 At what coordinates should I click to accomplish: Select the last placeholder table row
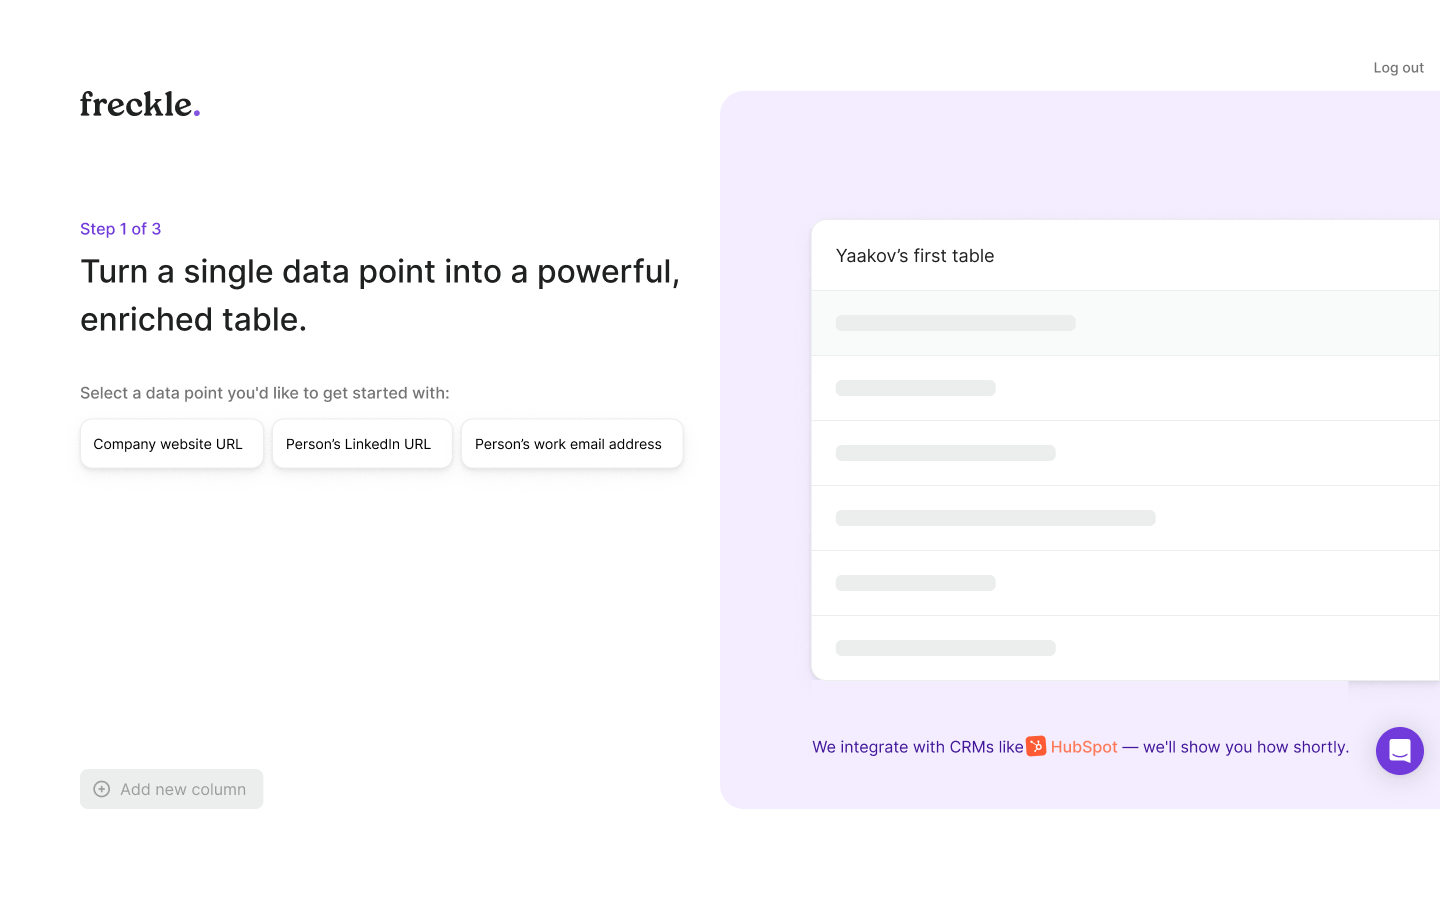(x=1125, y=648)
